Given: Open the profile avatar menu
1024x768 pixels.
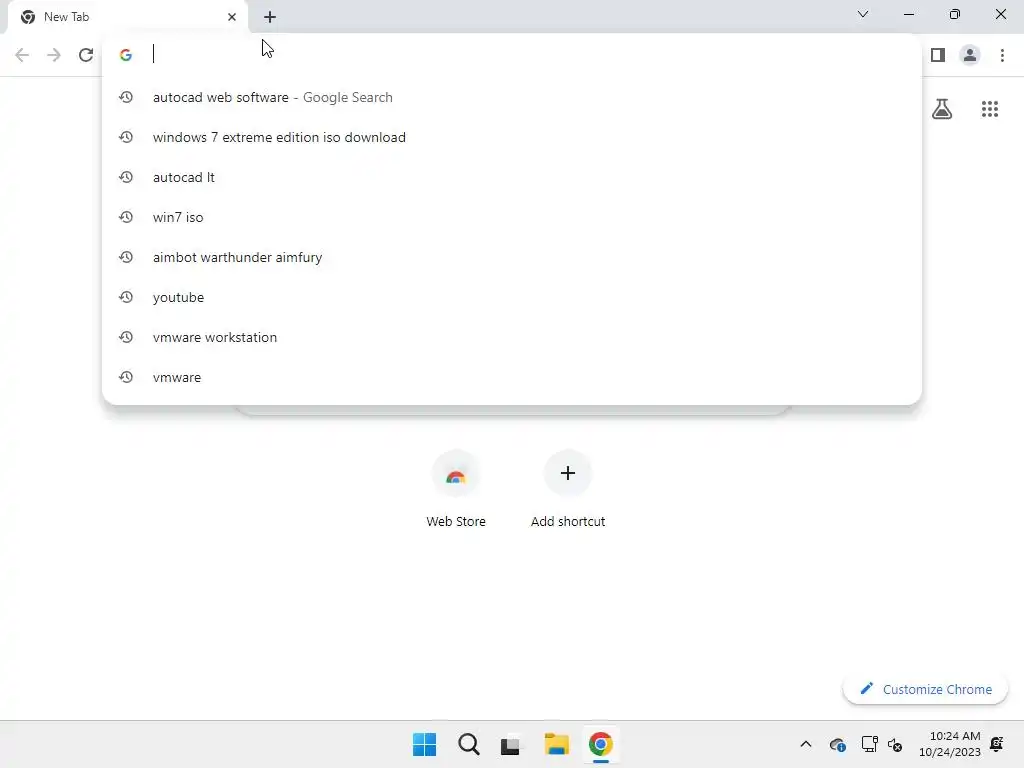Looking at the screenshot, I should point(970,55).
